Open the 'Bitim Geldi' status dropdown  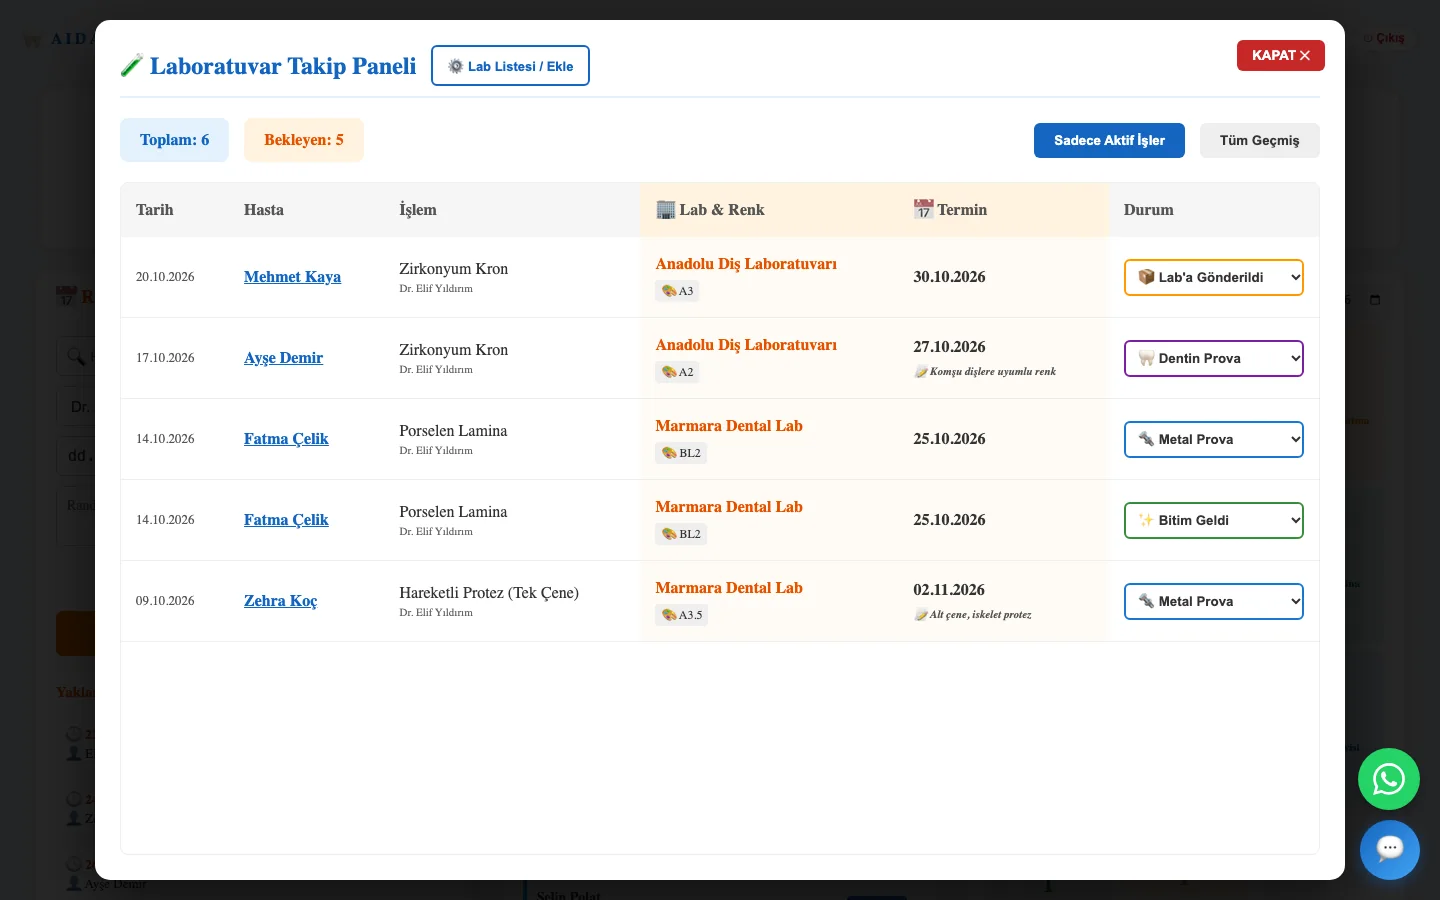click(x=1214, y=520)
